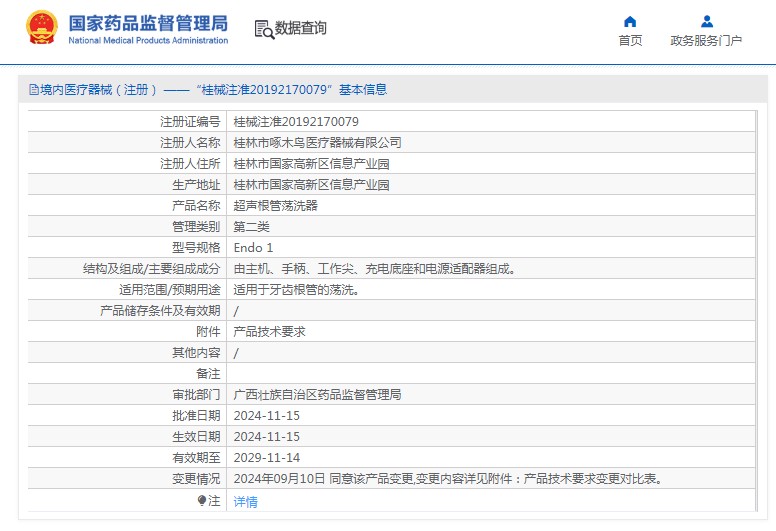The height and width of the screenshot is (531, 776).
Task: Click effective date value in 生效日期 row
Action: pos(267,436)
